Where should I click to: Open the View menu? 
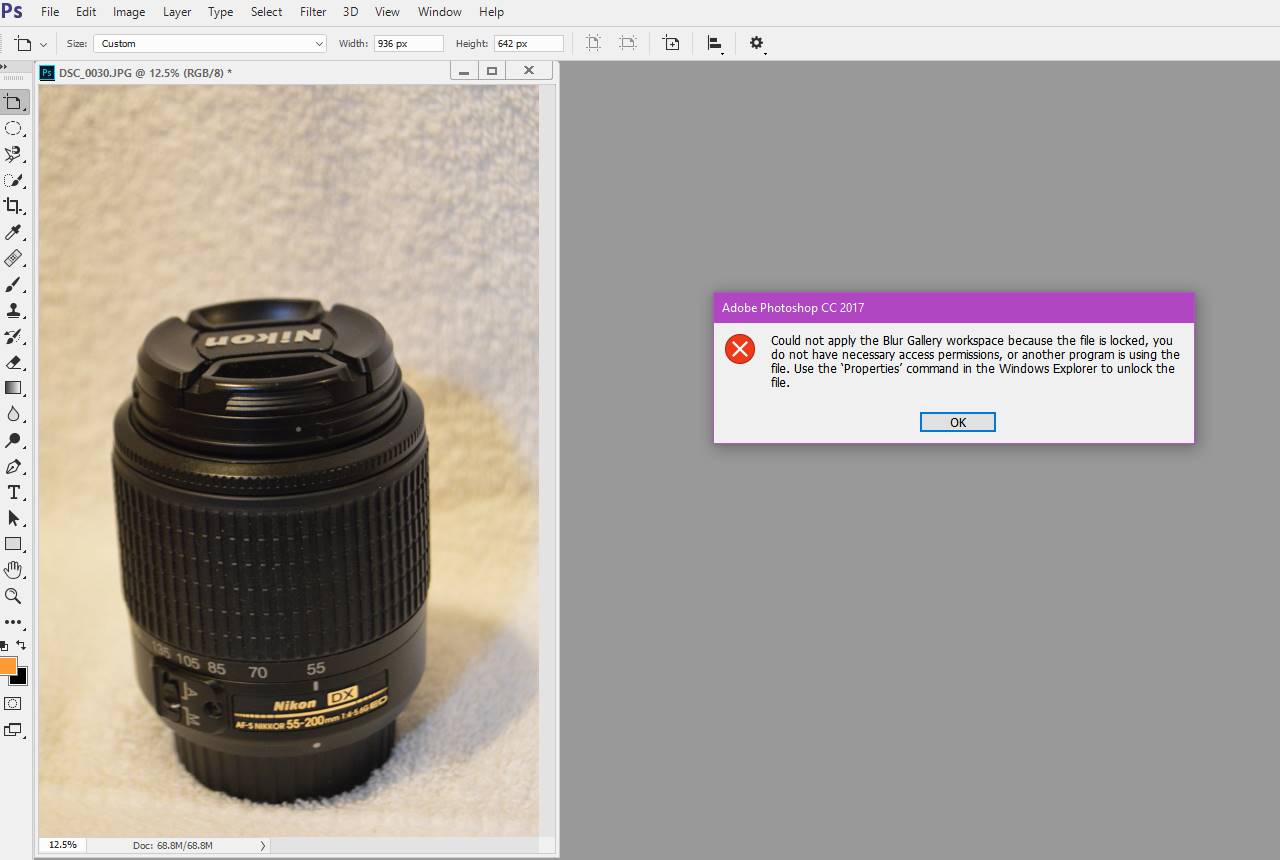pos(387,12)
